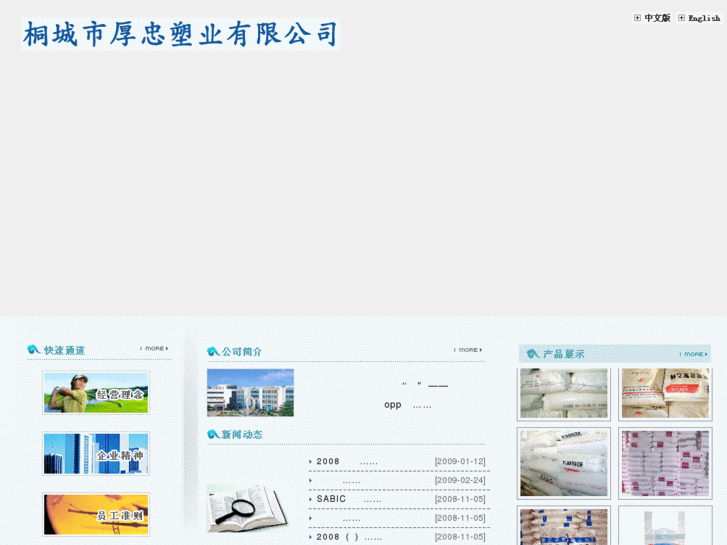
Task: Open news item dated 2009-02-24
Action: tap(351, 481)
